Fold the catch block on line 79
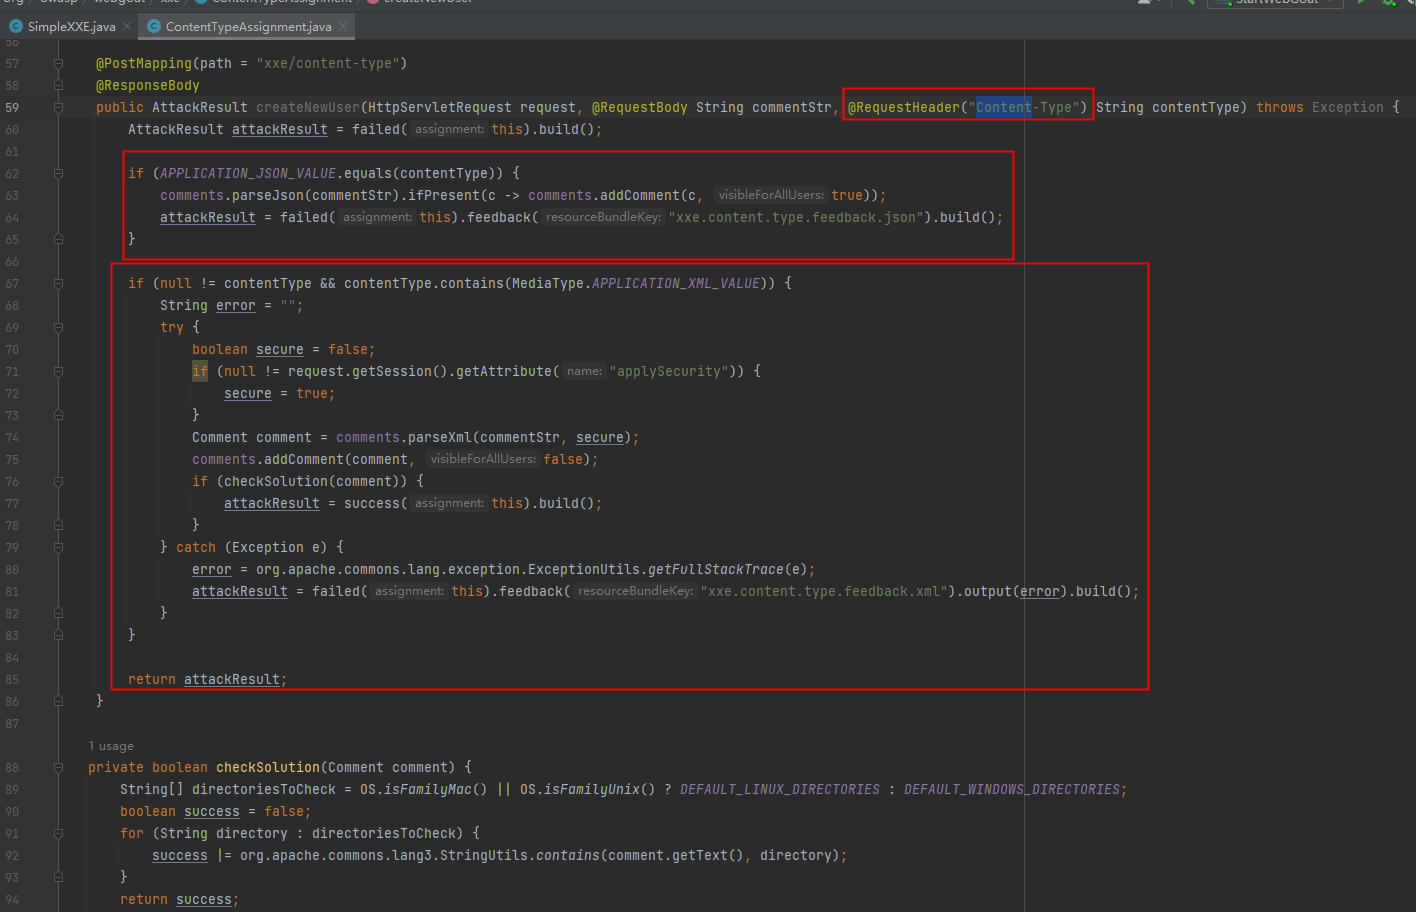Viewport: 1416px width, 912px height. [x=58, y=547]
